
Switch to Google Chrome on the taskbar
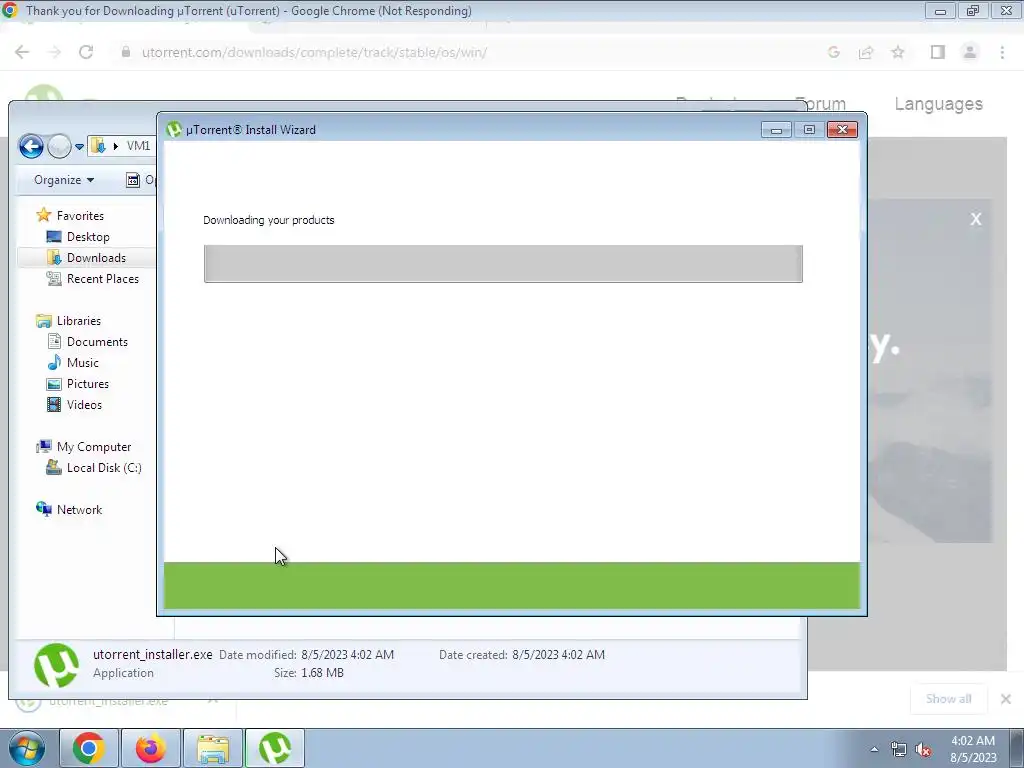[x=88, y=748]
